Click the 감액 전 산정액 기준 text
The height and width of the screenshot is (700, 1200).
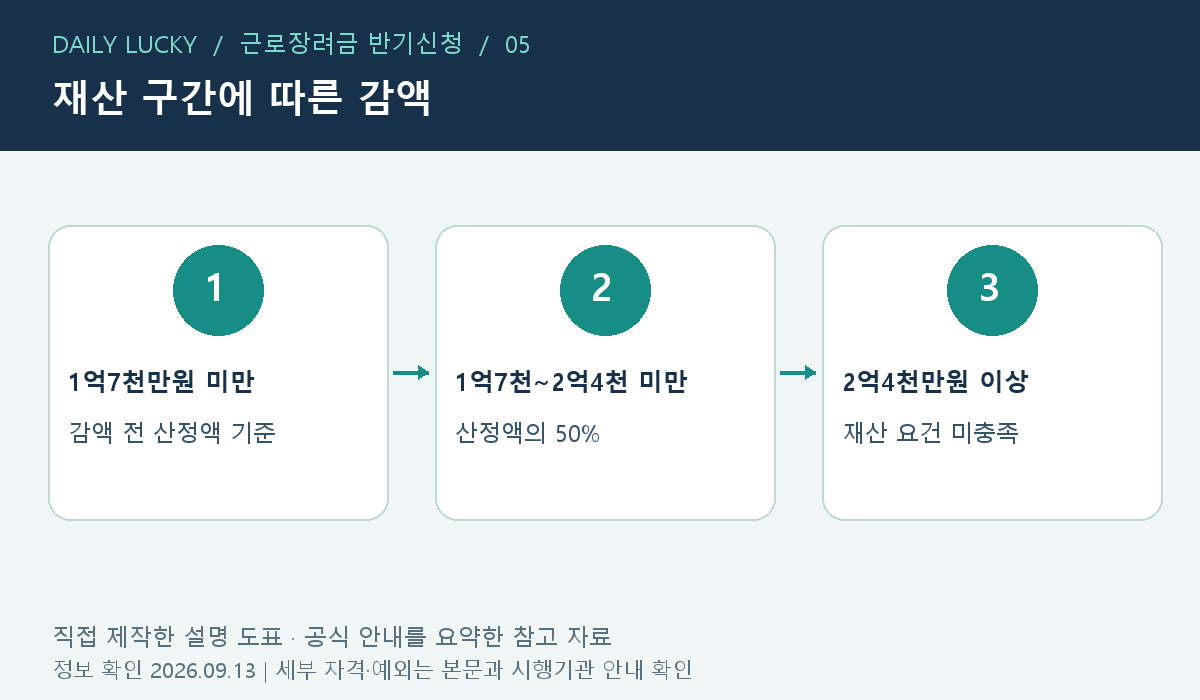[x=172, y=433]
